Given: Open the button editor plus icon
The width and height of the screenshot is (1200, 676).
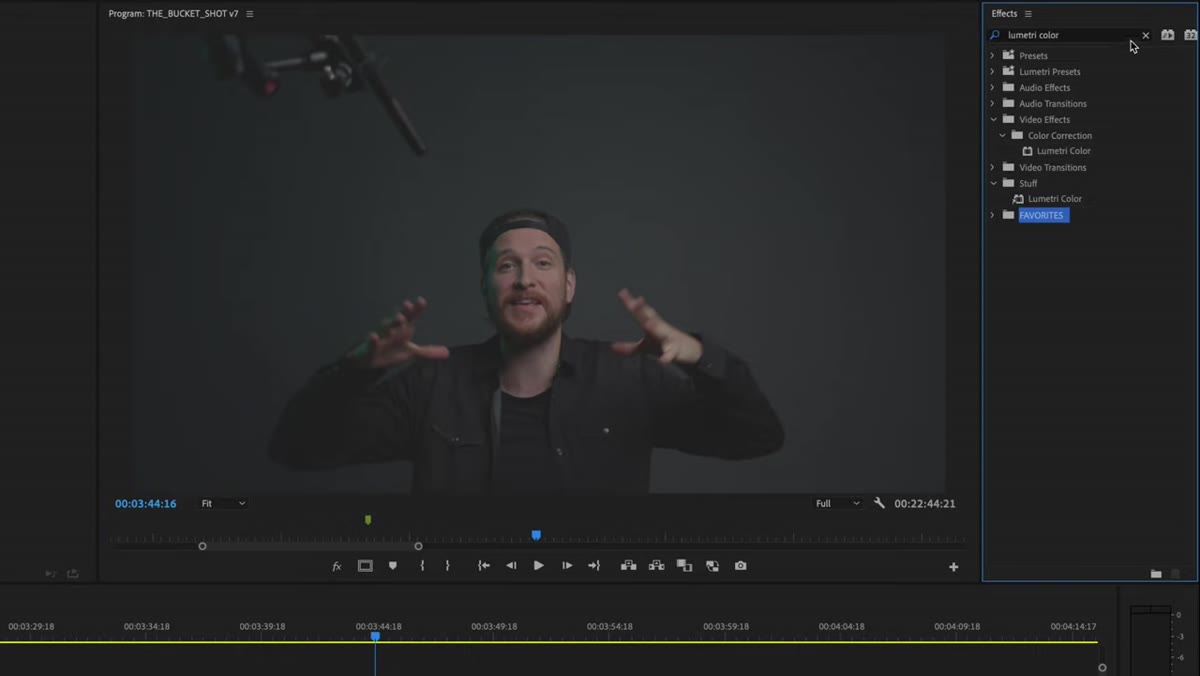Looking at the screenshot, I should 954,567.
